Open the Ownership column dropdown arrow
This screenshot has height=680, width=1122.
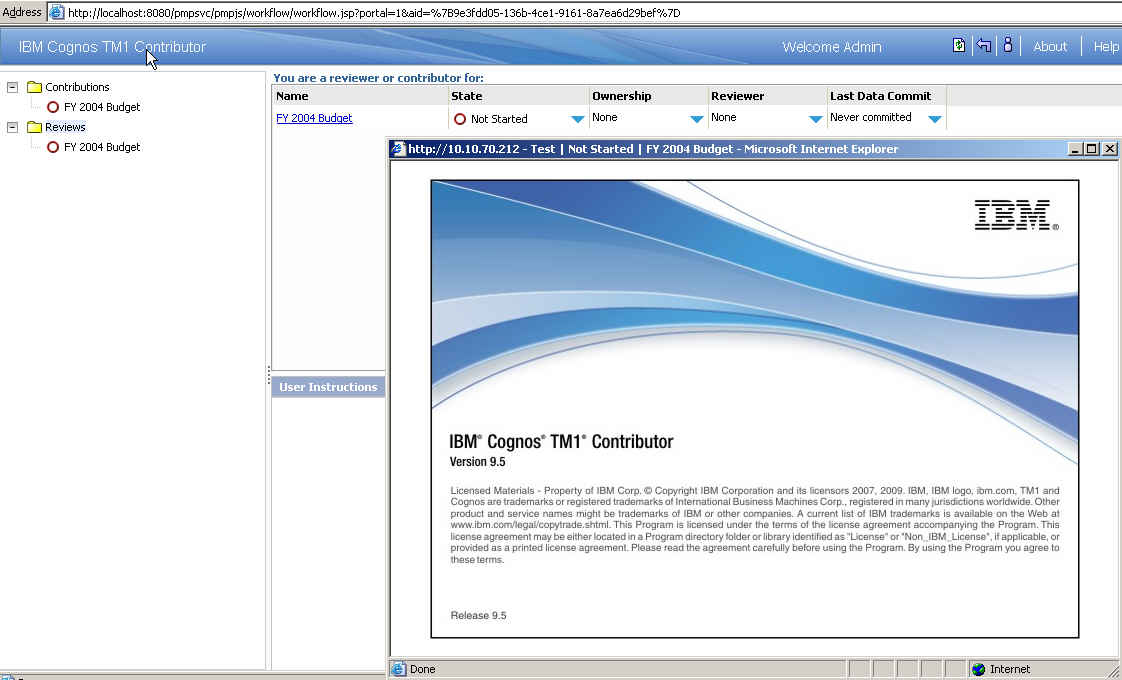(696, 120)
